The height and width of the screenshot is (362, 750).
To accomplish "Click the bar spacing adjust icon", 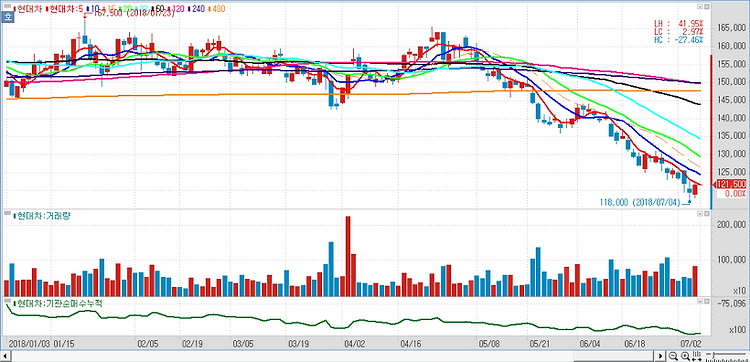I will (x=696, y=356).
